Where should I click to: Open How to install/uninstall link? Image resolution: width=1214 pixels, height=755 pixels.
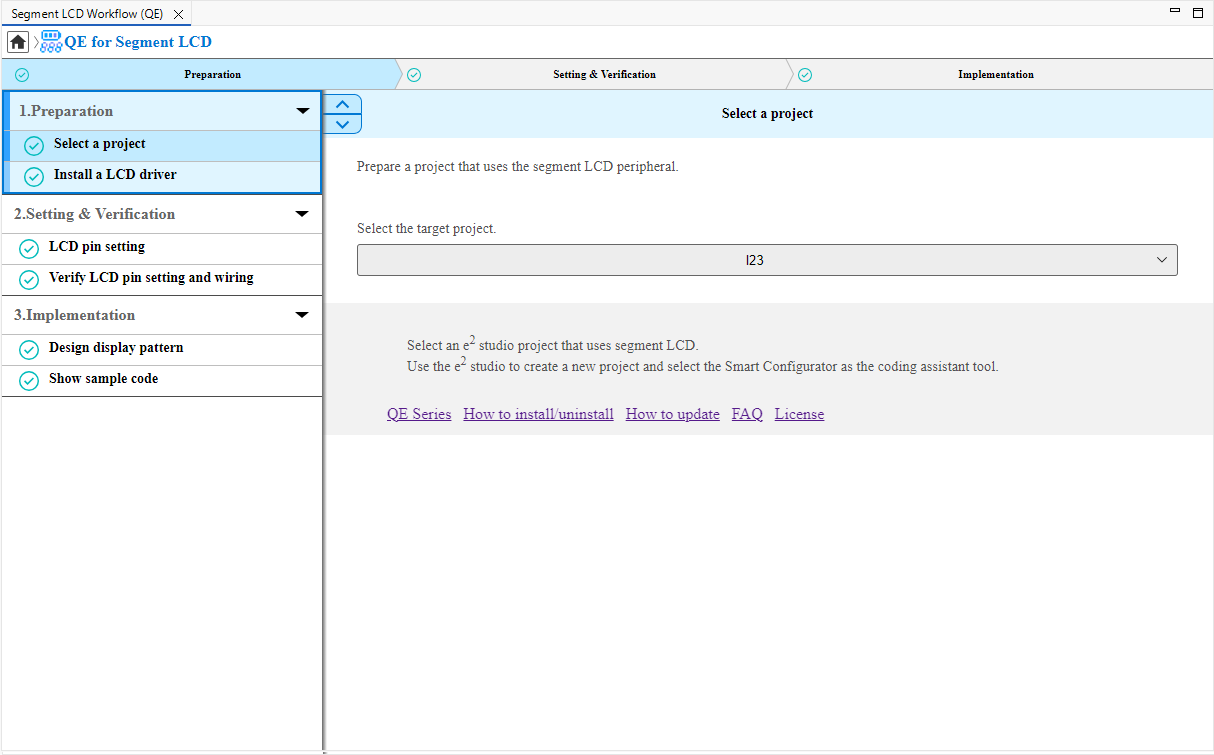[538, 414]
